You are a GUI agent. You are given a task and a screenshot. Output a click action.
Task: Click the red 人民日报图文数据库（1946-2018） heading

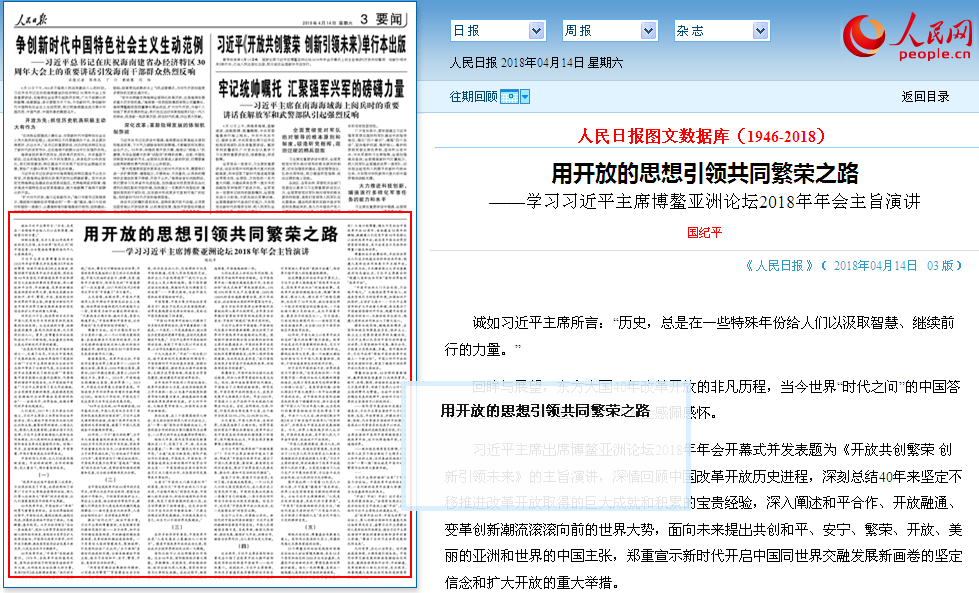click(x=701, y=136)
